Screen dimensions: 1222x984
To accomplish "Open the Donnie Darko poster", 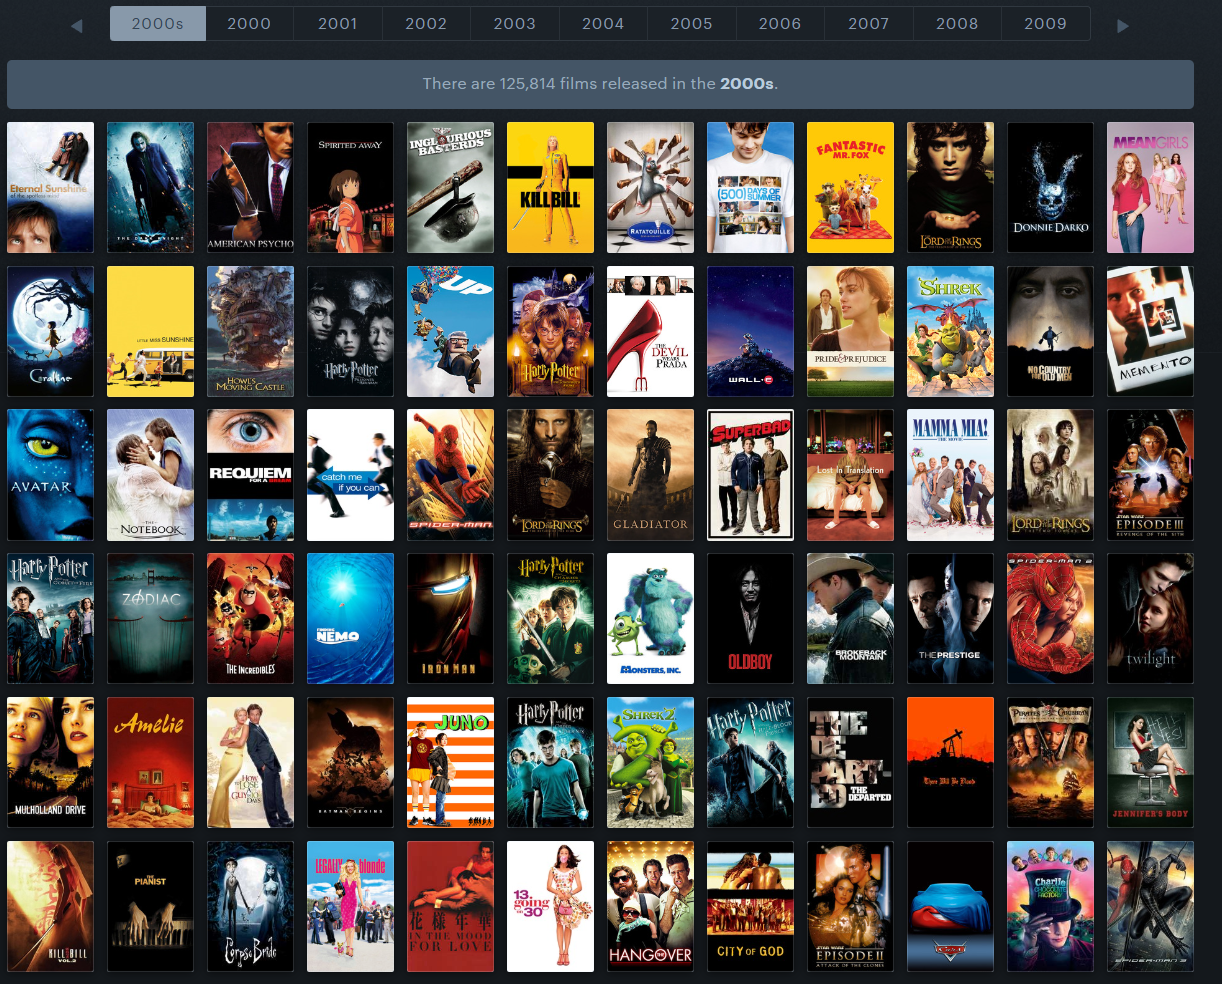I will click(x=1050, y=188).
